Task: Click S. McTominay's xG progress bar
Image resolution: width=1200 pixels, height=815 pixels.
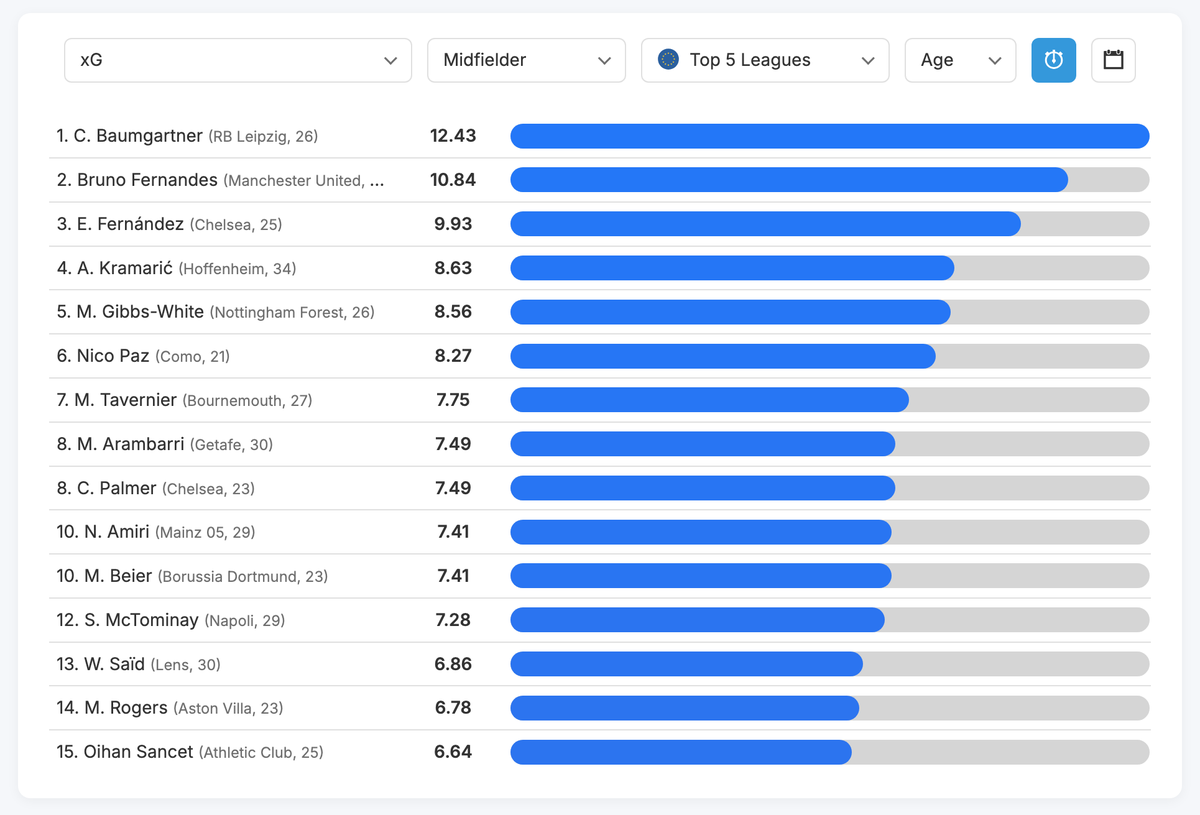Action: coord(830,620)
